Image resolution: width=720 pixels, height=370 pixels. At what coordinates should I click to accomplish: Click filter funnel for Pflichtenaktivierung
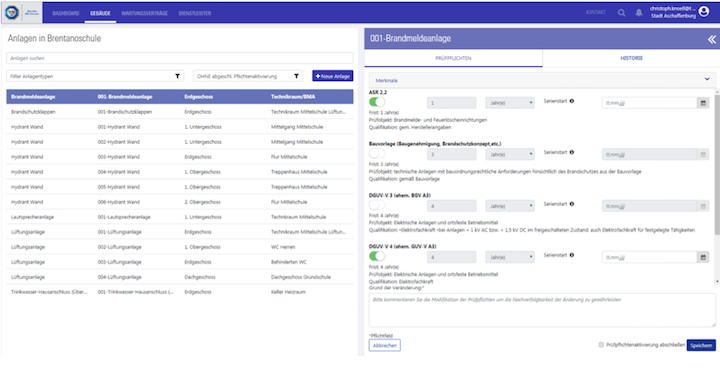(297, 76)
